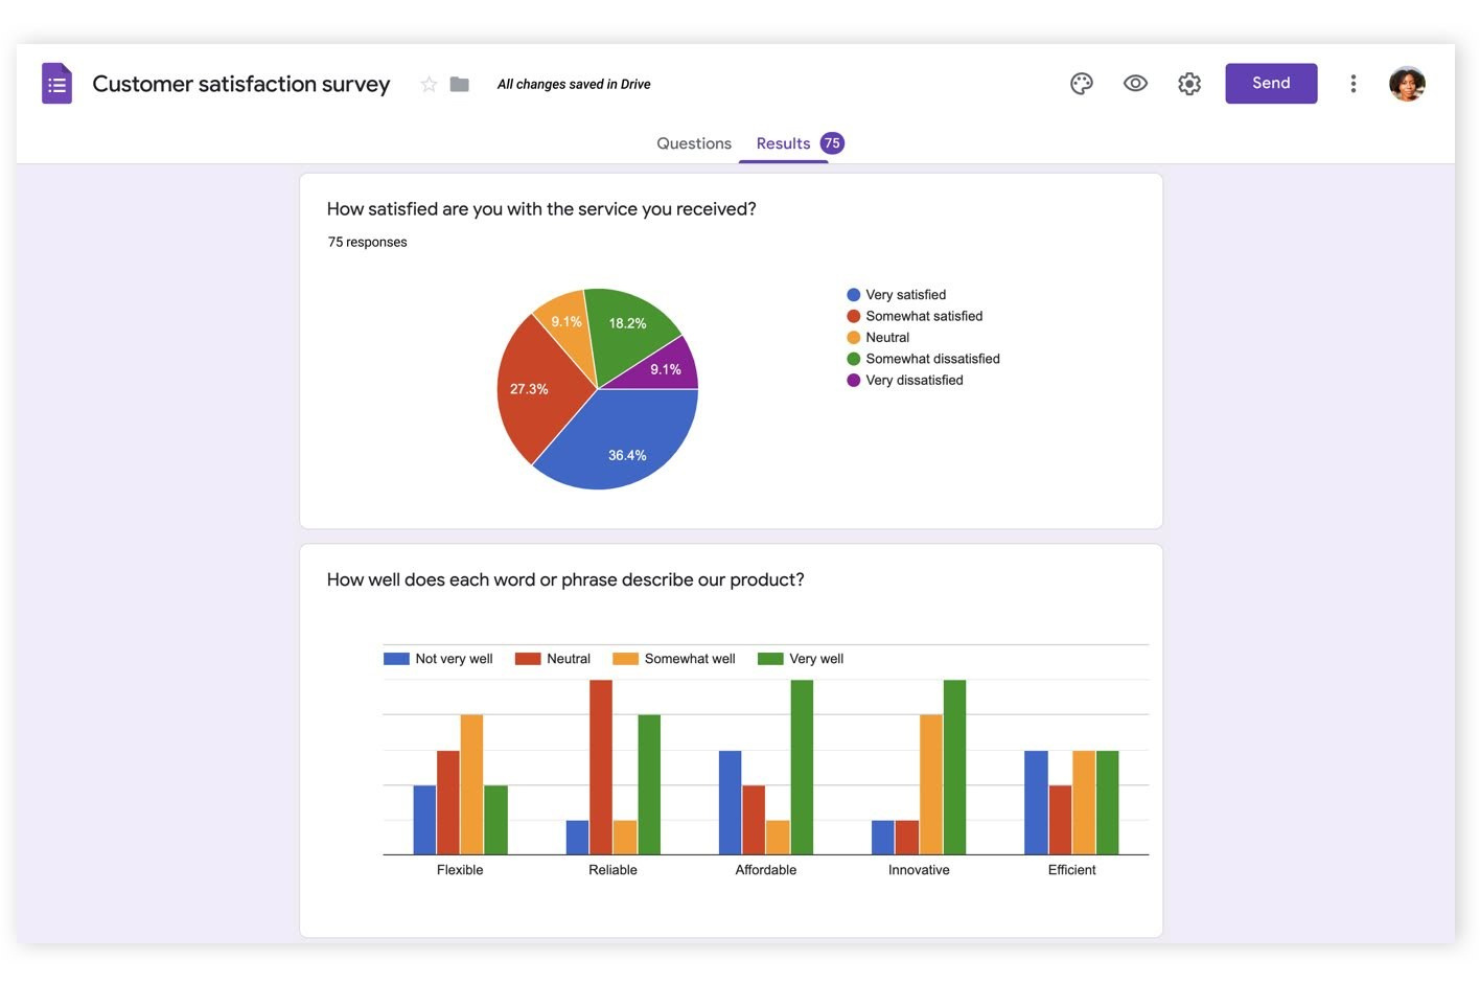Screen dimensions: 1480x987
Task: Click your profile avatar in the top right
Action: click(1406, 83)
